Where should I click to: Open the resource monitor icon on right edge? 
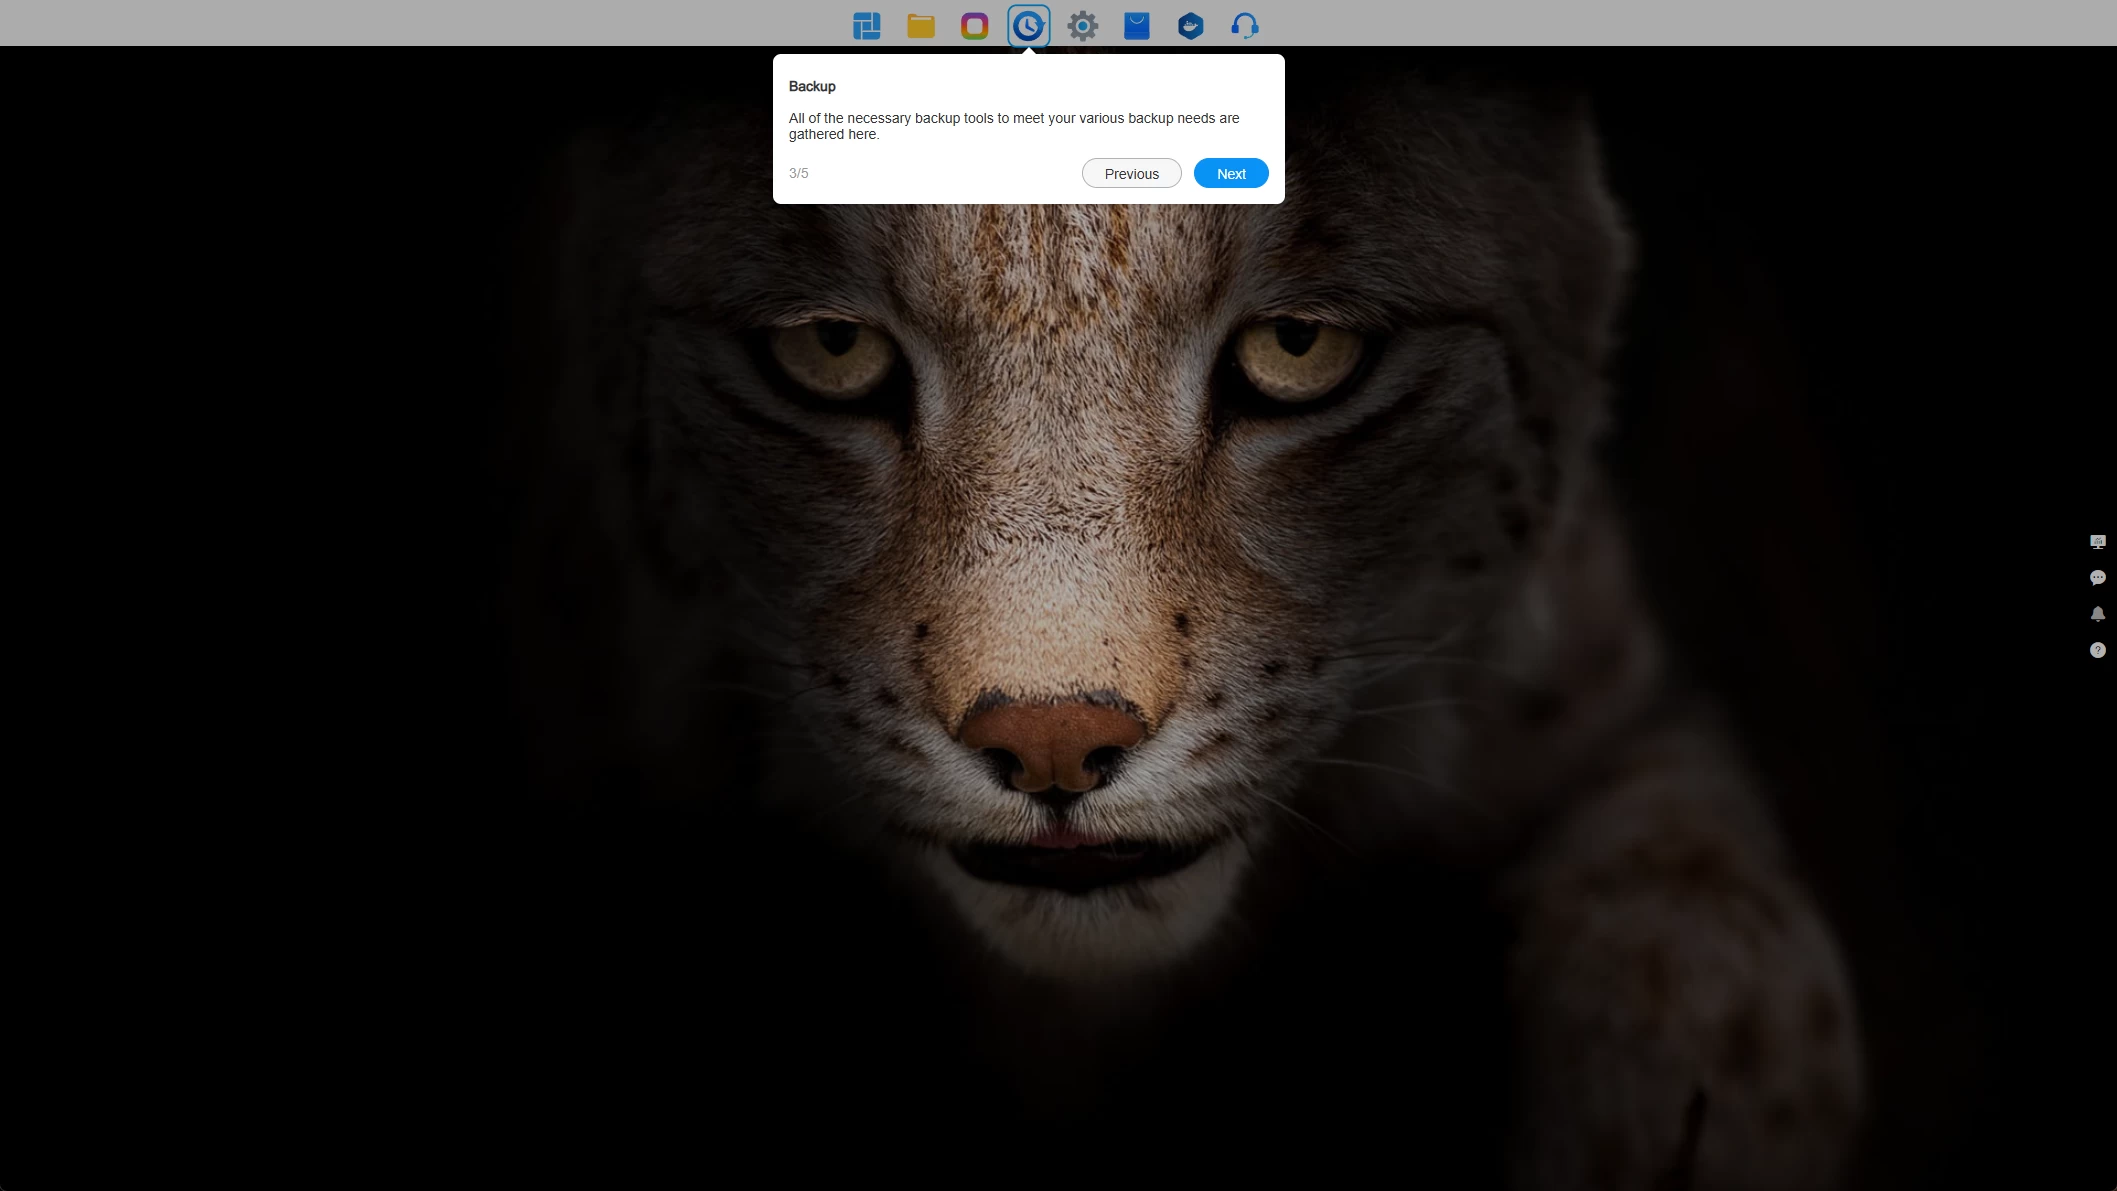[x=2098, y=542]
